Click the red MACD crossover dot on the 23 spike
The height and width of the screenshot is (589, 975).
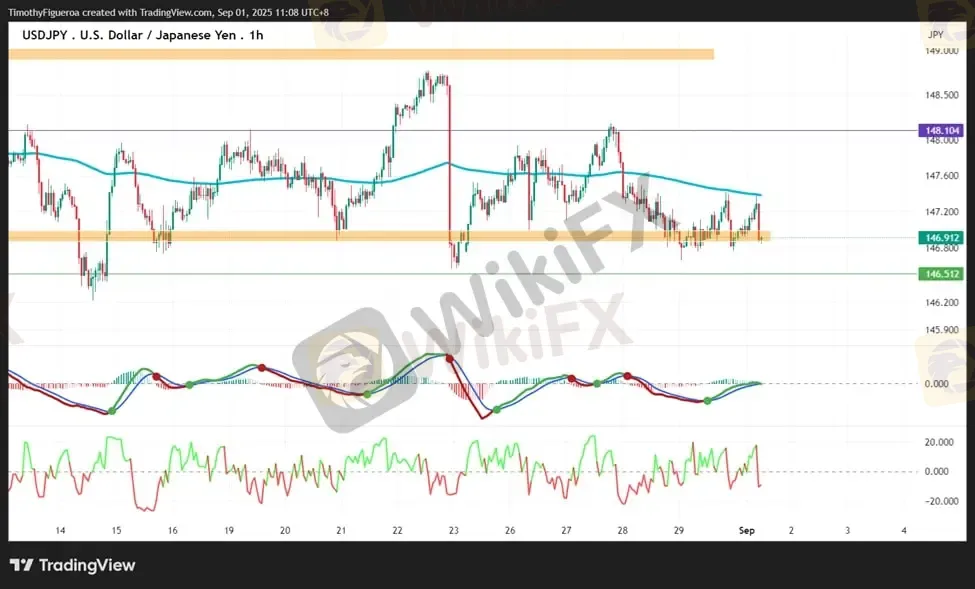tap(450, 359)
